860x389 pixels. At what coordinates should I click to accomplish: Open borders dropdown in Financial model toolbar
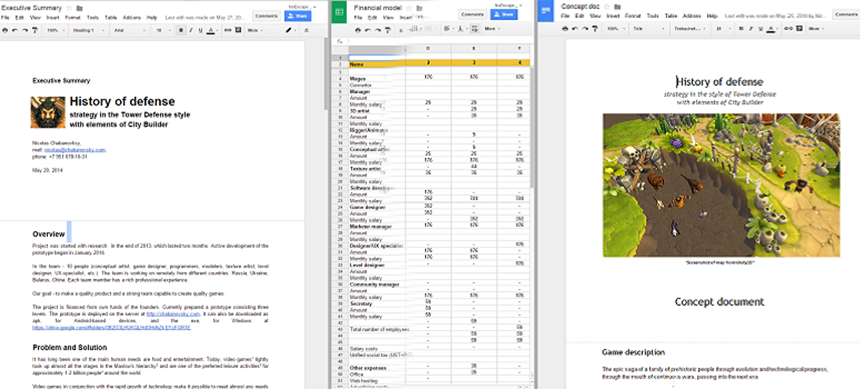click(416, 29)
